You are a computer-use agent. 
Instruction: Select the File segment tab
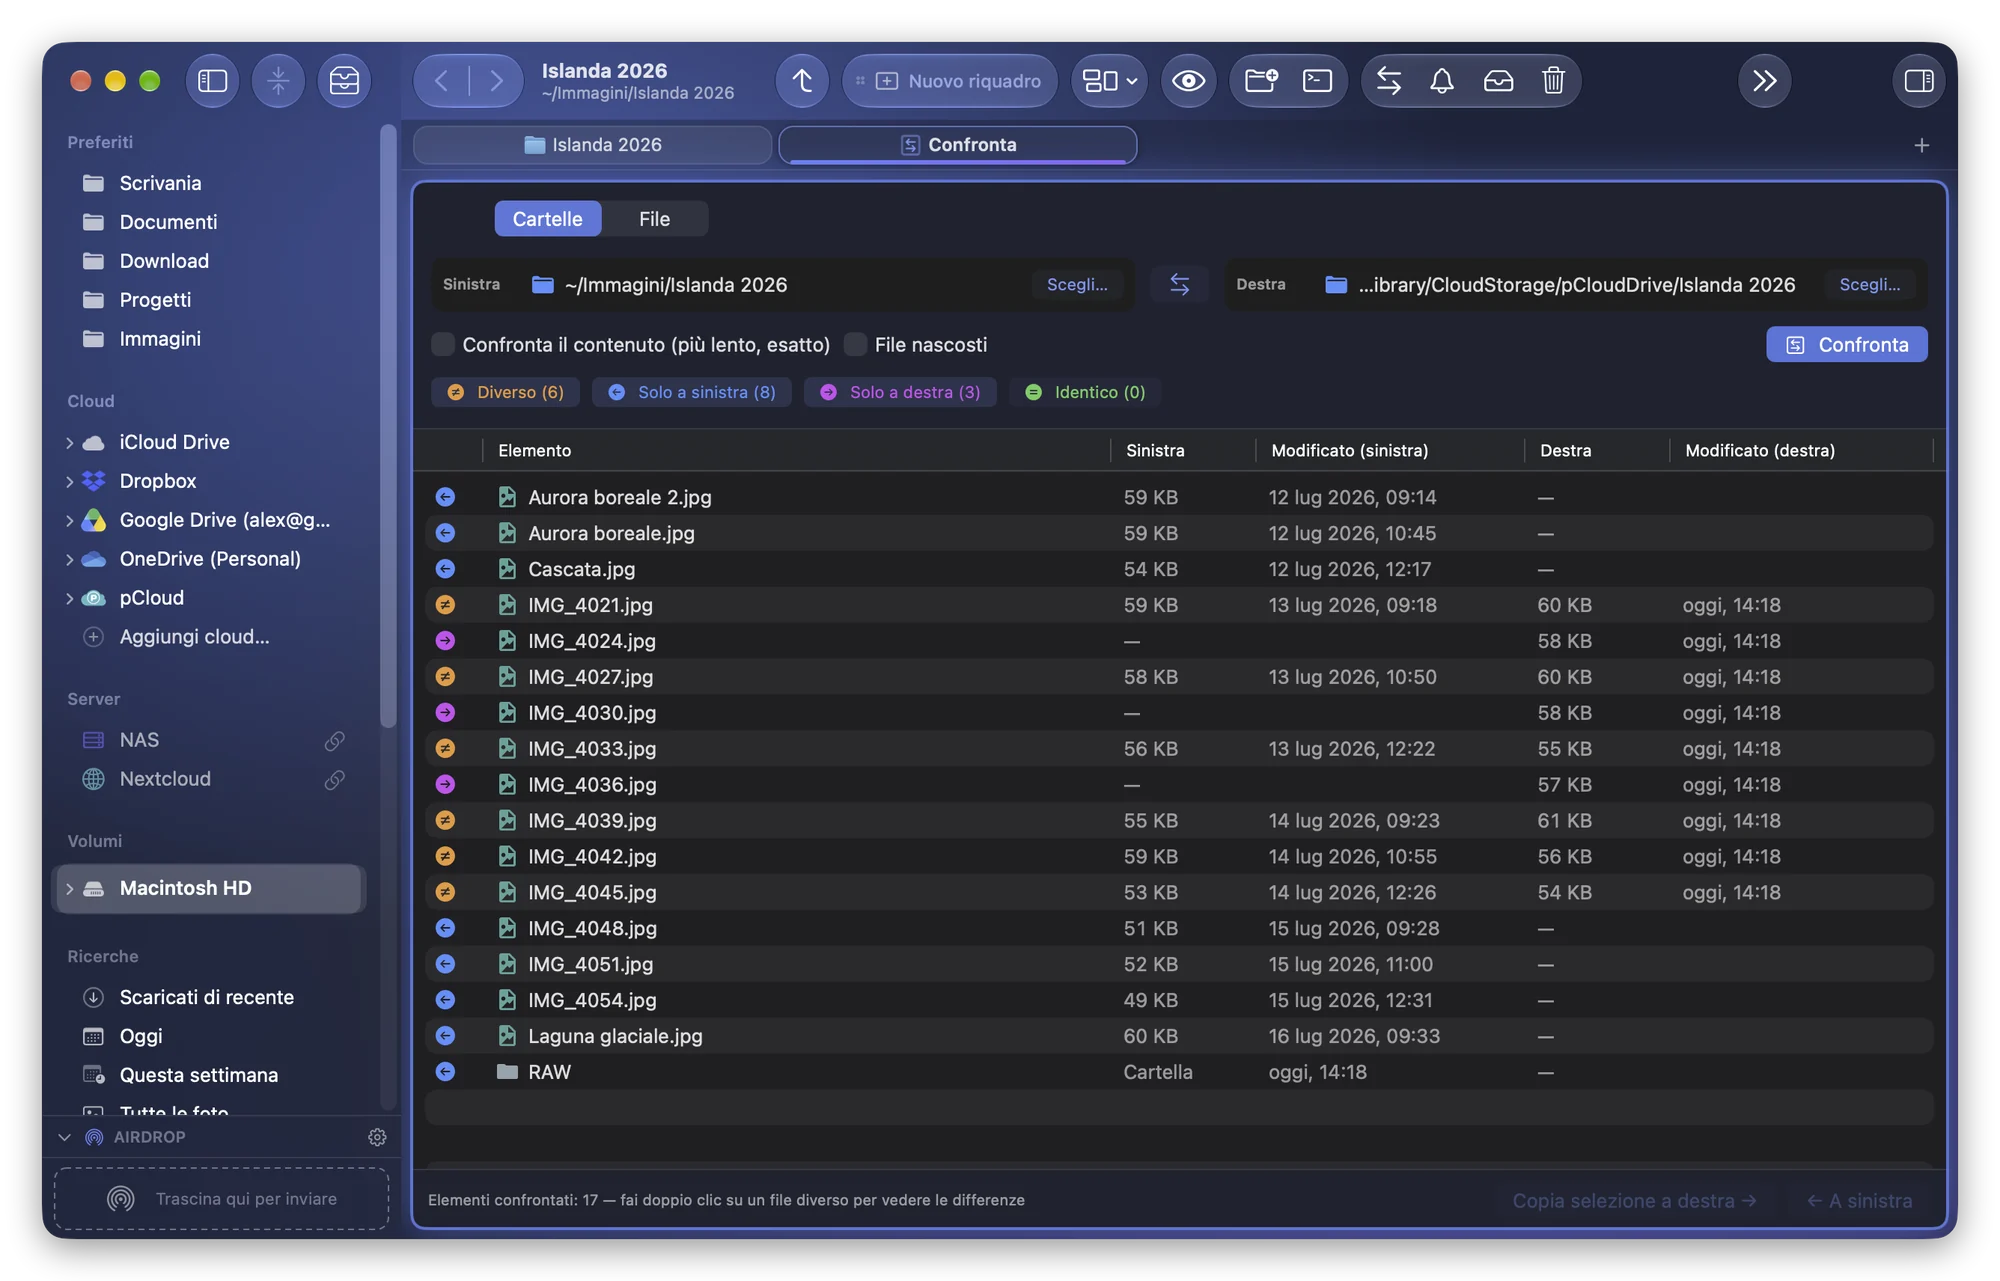[654, 219]
